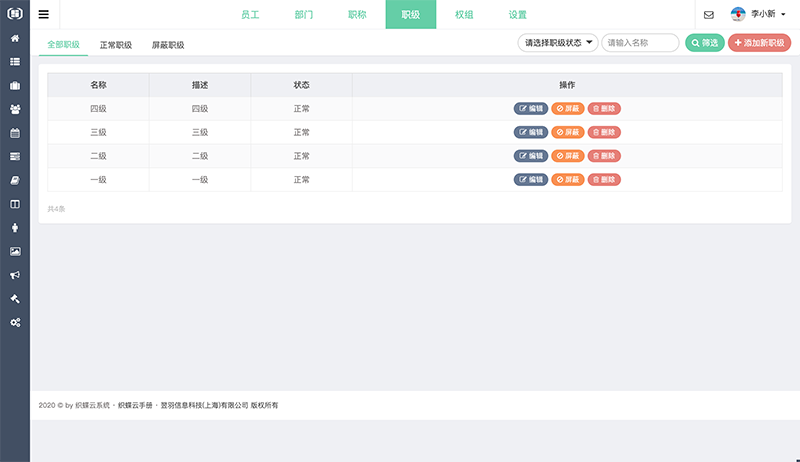Edit the 四级 row

(x=531, y=109)
